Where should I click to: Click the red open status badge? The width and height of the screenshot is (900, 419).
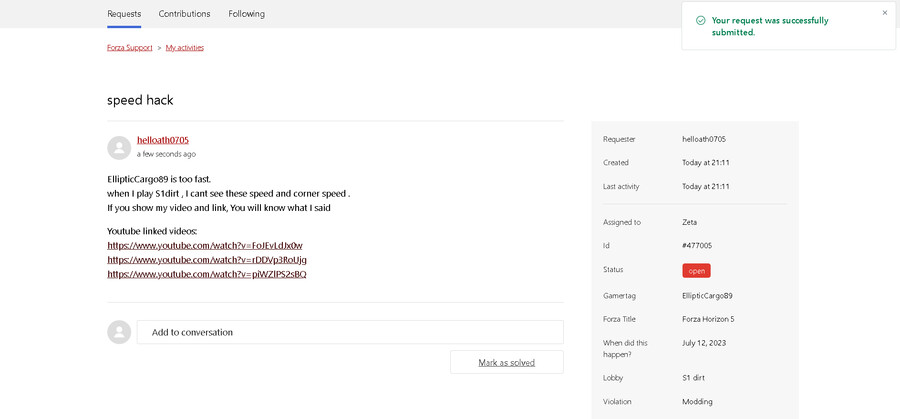tap(696, 270)
